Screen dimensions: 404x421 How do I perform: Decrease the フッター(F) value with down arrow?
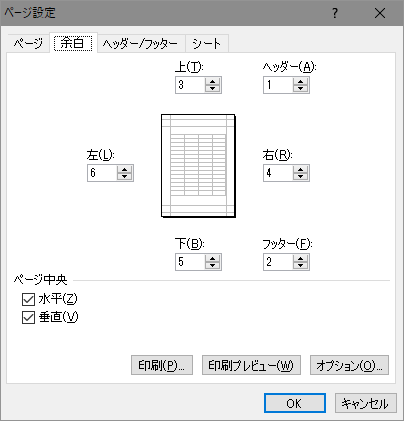300,266
